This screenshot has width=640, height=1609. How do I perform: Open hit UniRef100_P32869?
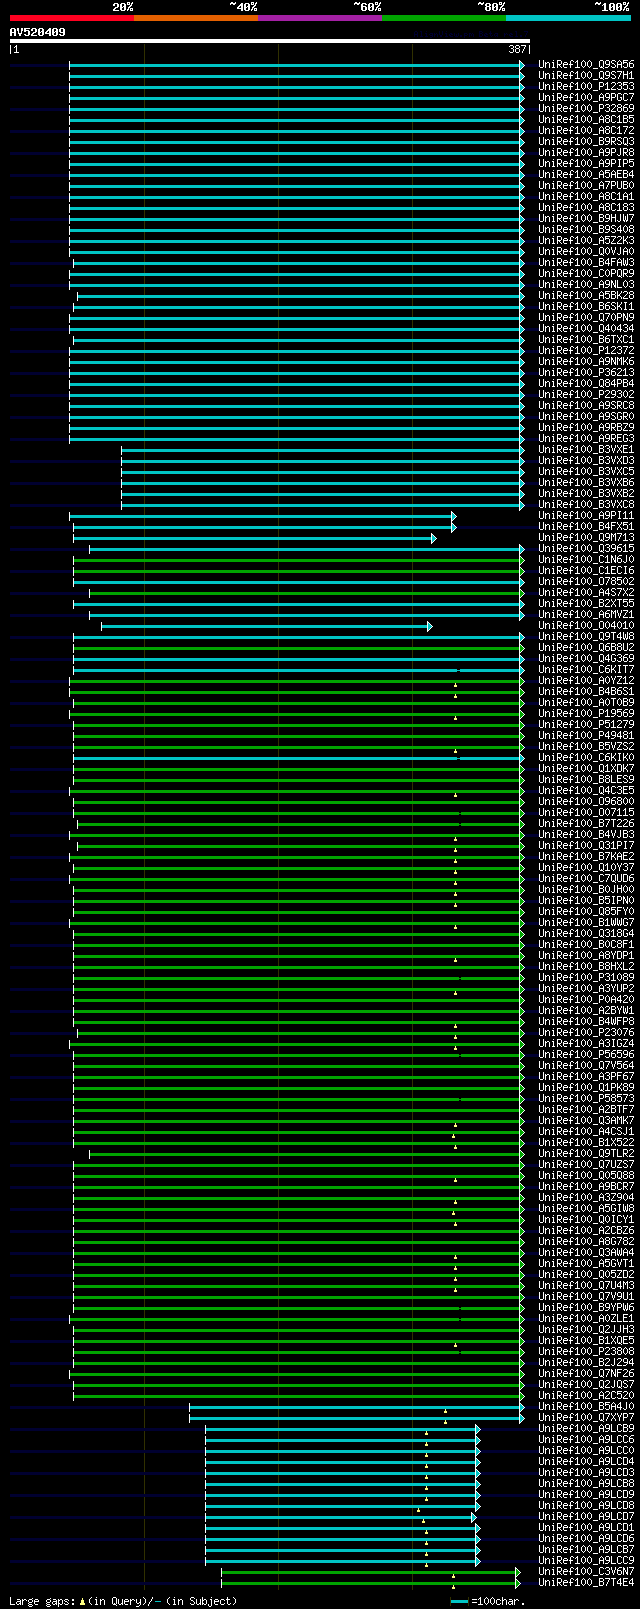(x=586, y=108)
